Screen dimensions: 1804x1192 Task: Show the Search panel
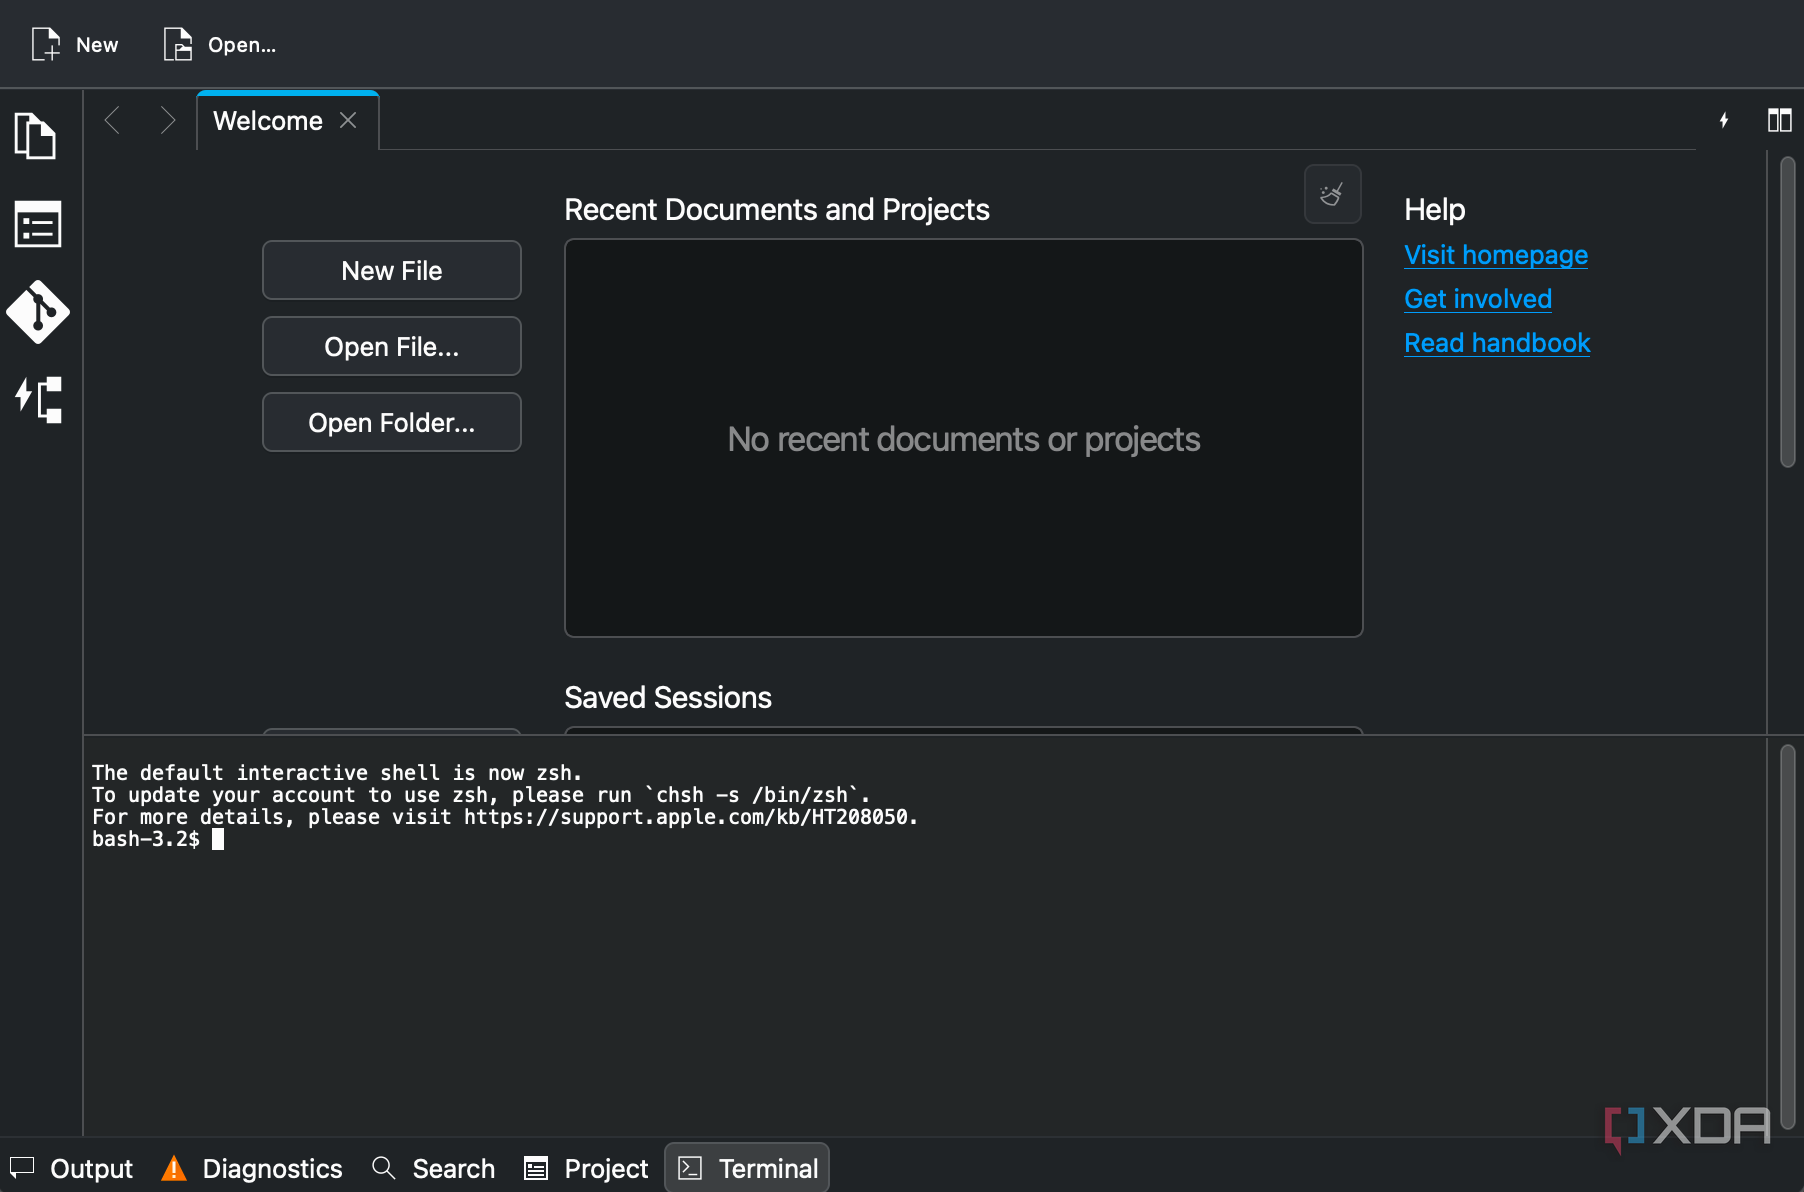point(433,1168)
